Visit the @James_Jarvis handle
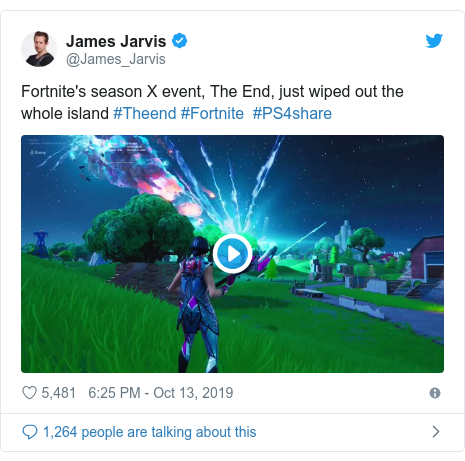465x461 pixels. pyautogui.click(x=116, y=59)
